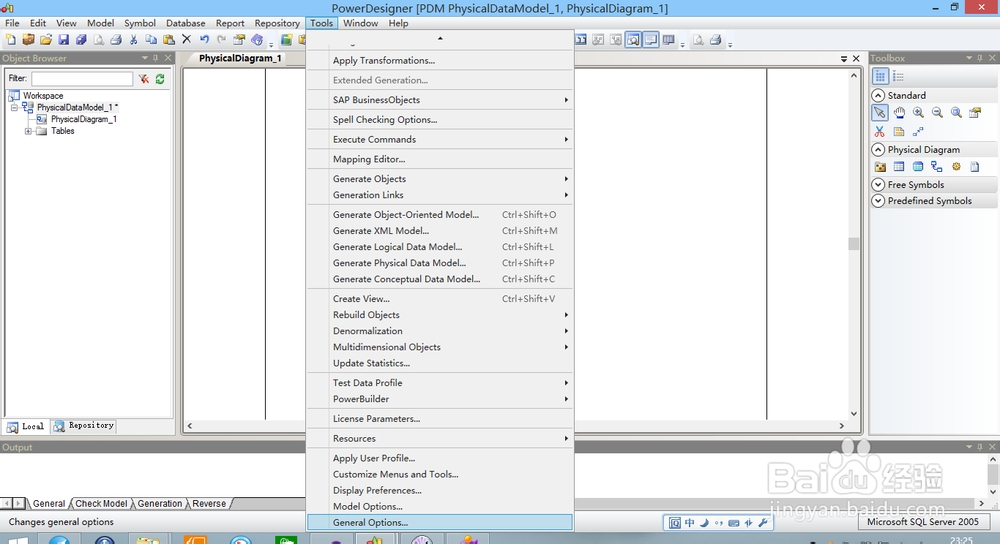Toggle the Output pane toolbar button
1000x544 pixels.
coord(651,40)
